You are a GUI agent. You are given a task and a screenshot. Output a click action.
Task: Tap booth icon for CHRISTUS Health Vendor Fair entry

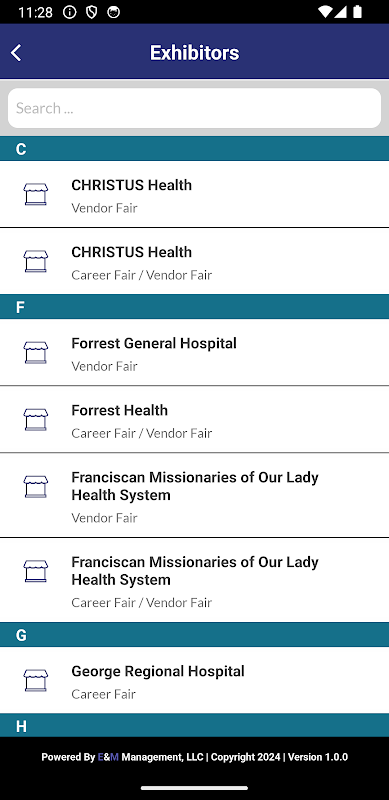coord(36,194)
